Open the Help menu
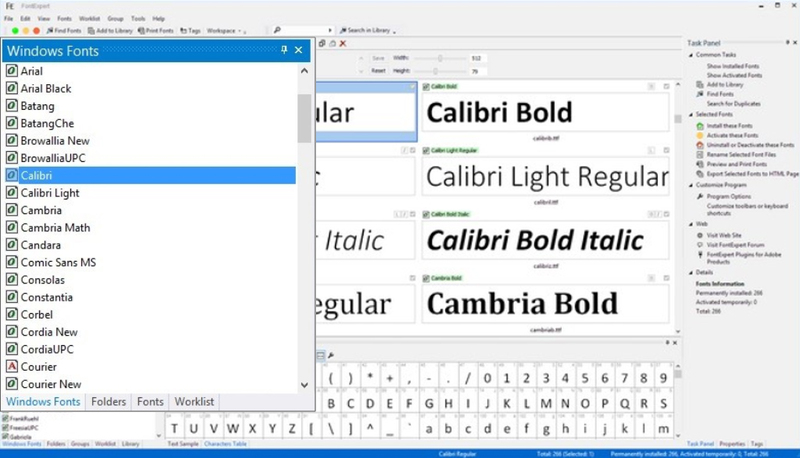The height and width of the screenshot is (458, 800). (159, 18)
